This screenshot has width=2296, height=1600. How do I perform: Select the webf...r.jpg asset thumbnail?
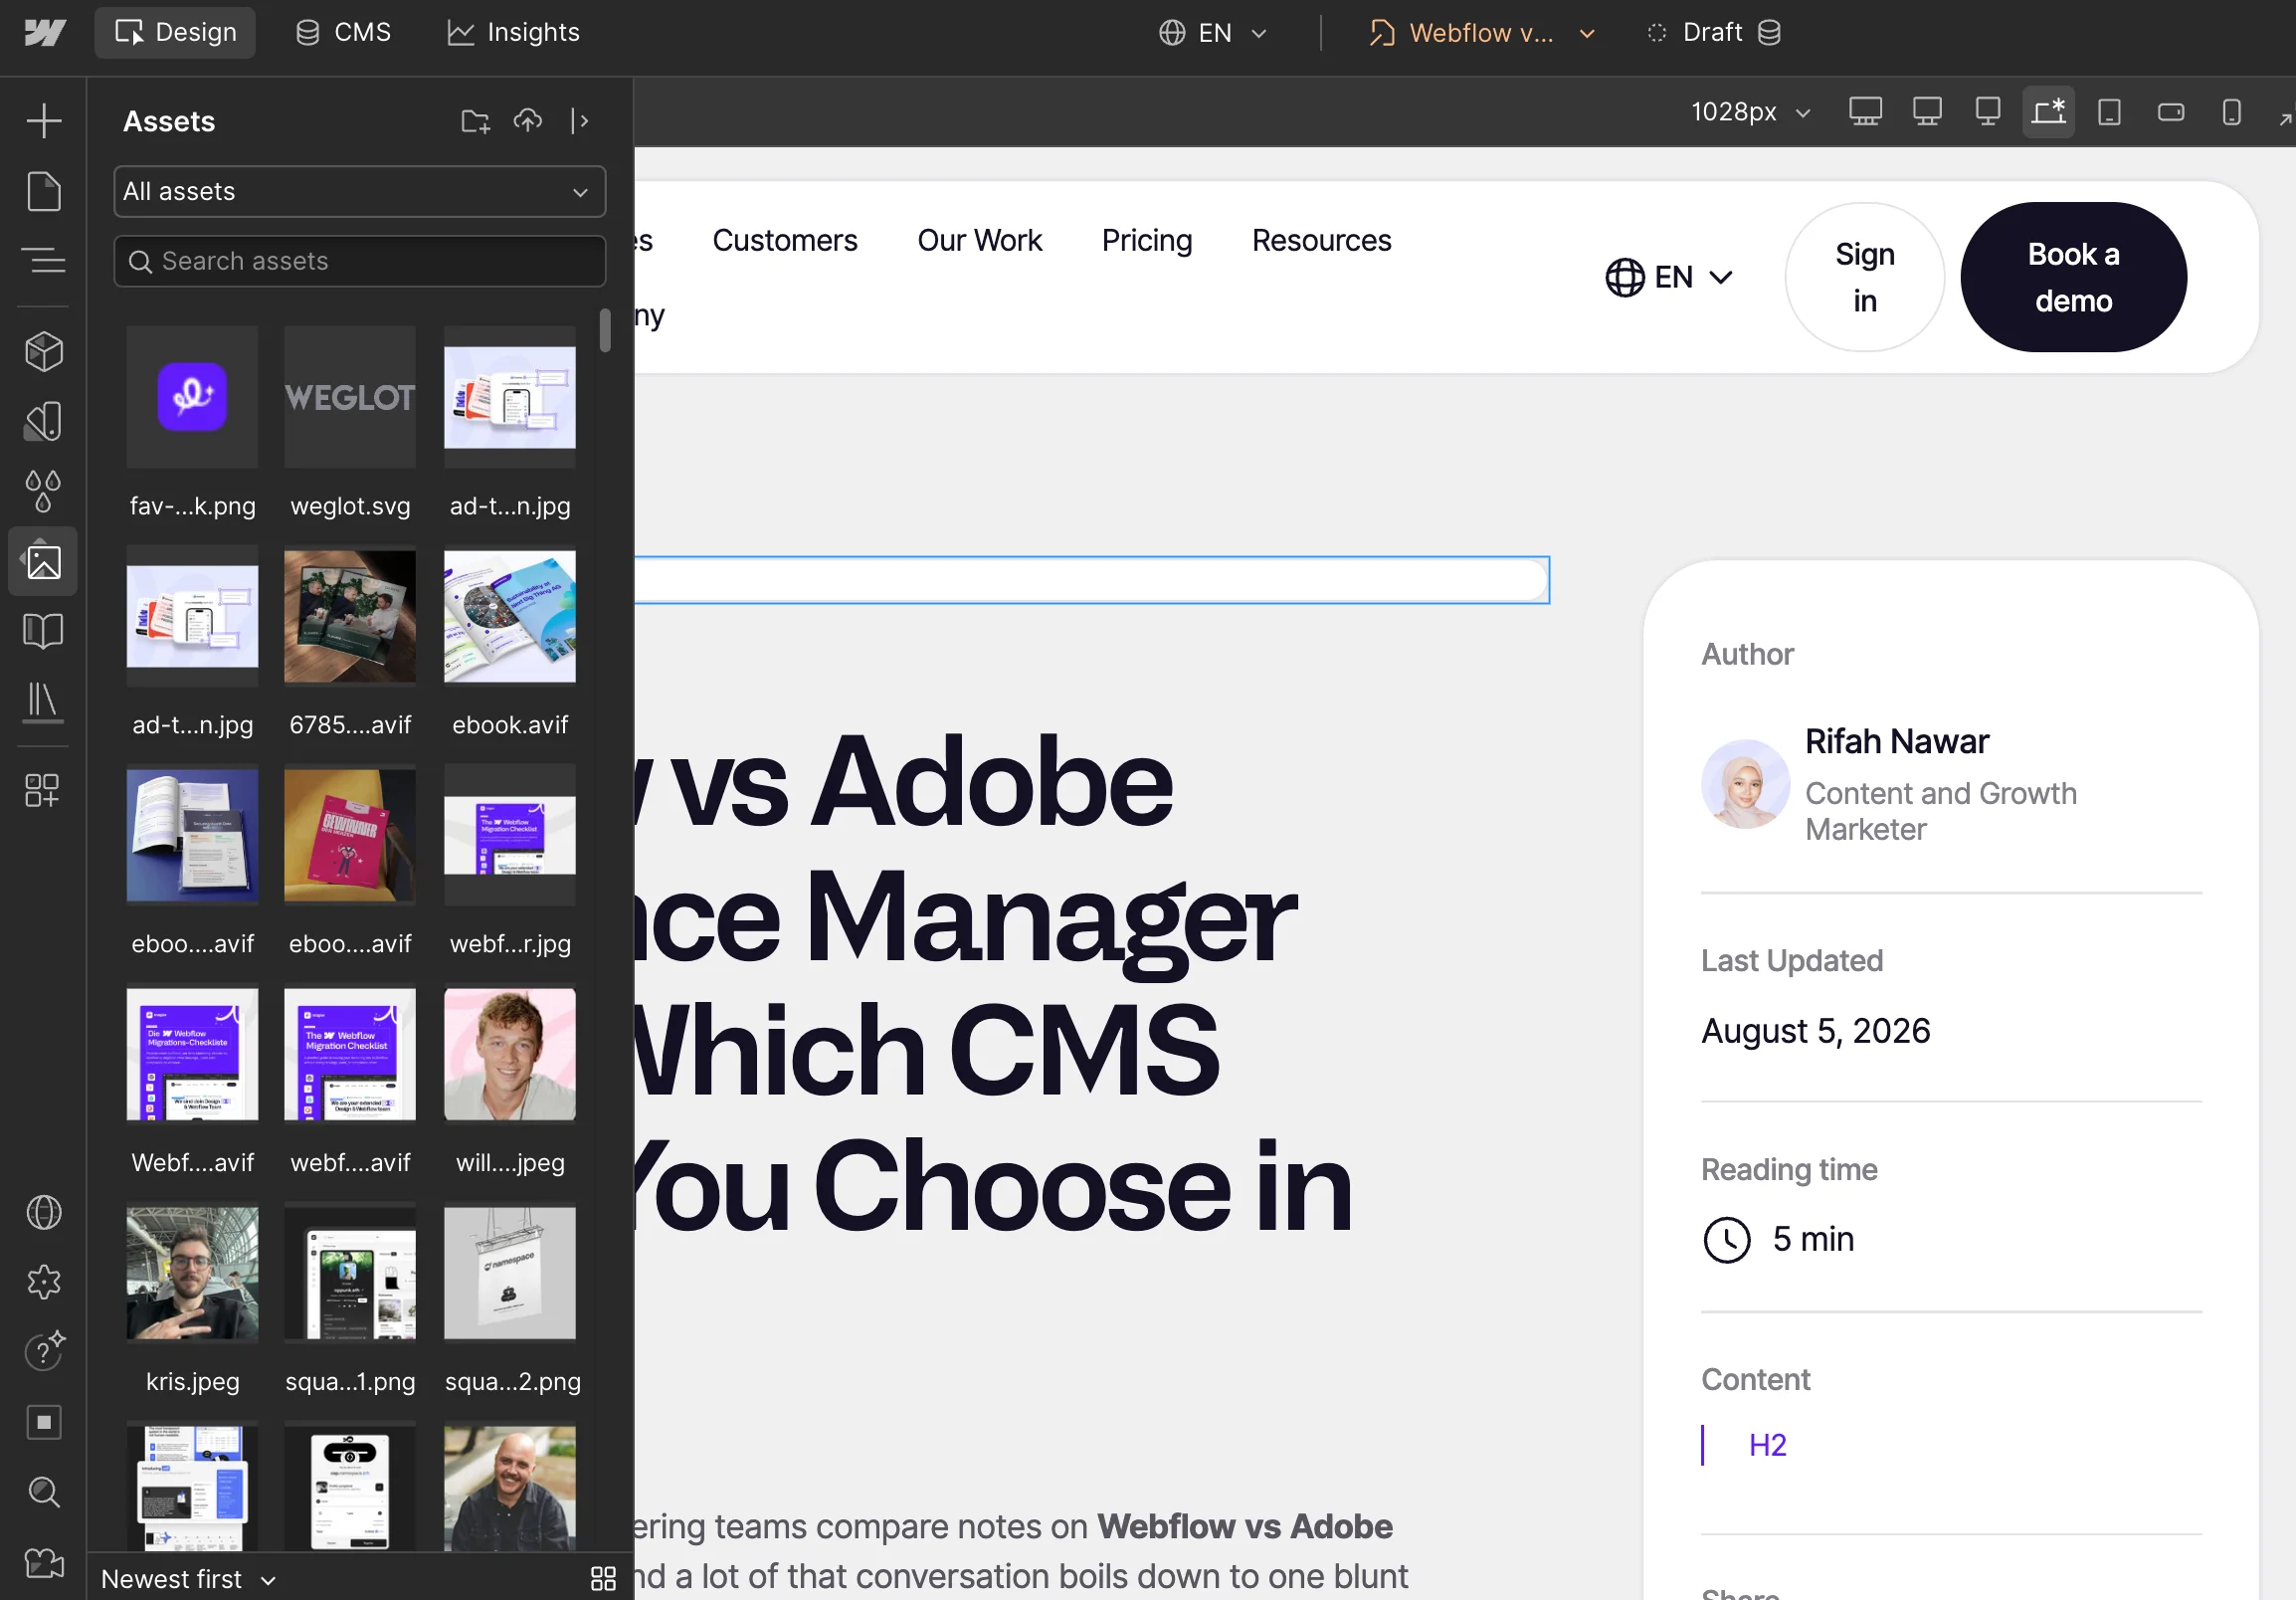pyautogui.click(x=510, y=835)
